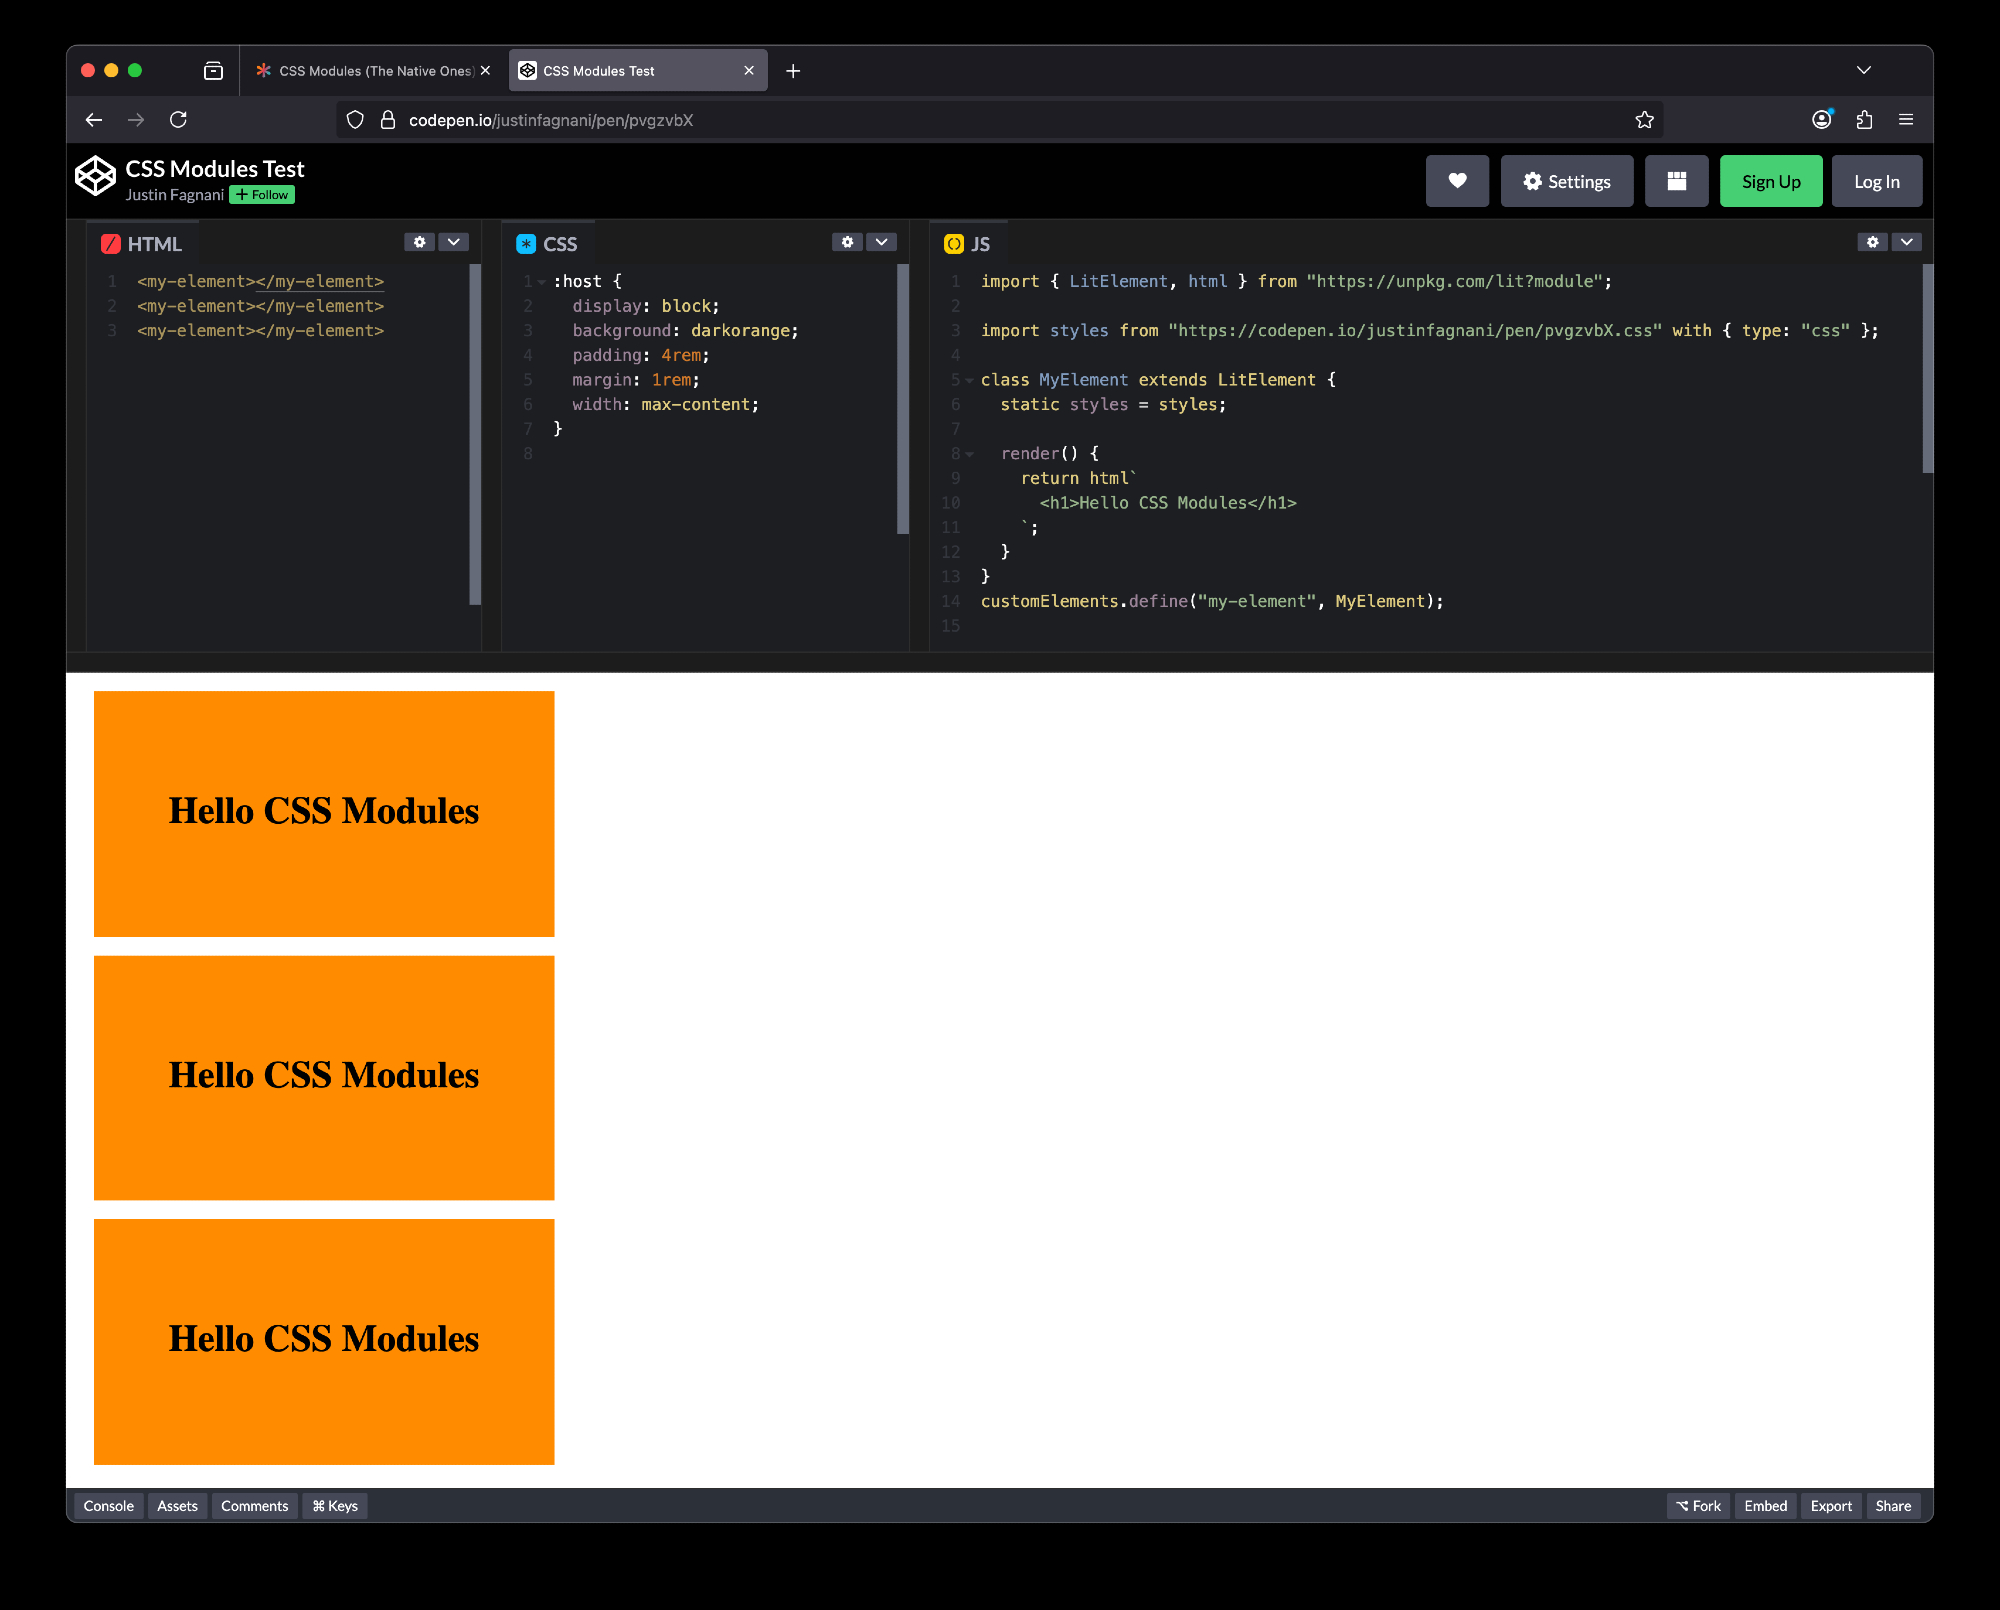Image resolution: width=2000 pixels, height=1610 pixels.
Task: Open JS editor settings gear
Action: [x=1872, y=242]
